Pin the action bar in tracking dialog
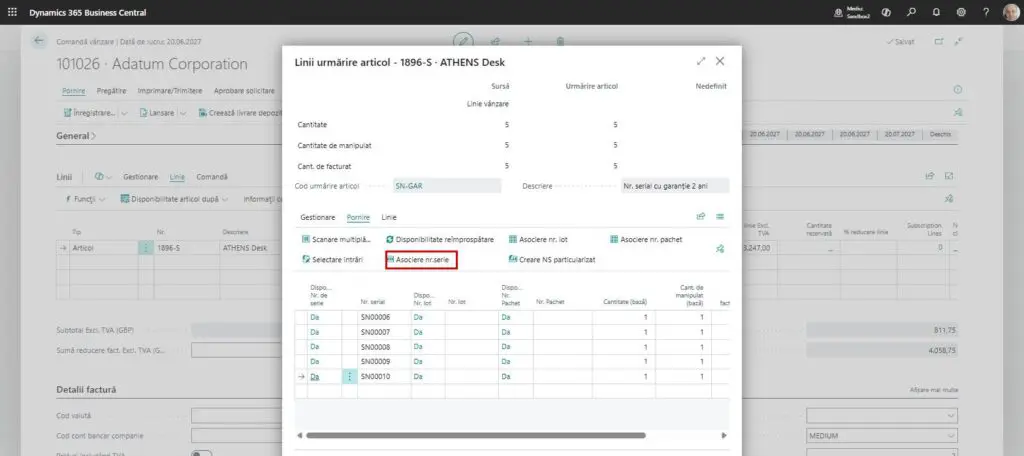The image size is (1024, 456). 720,249
